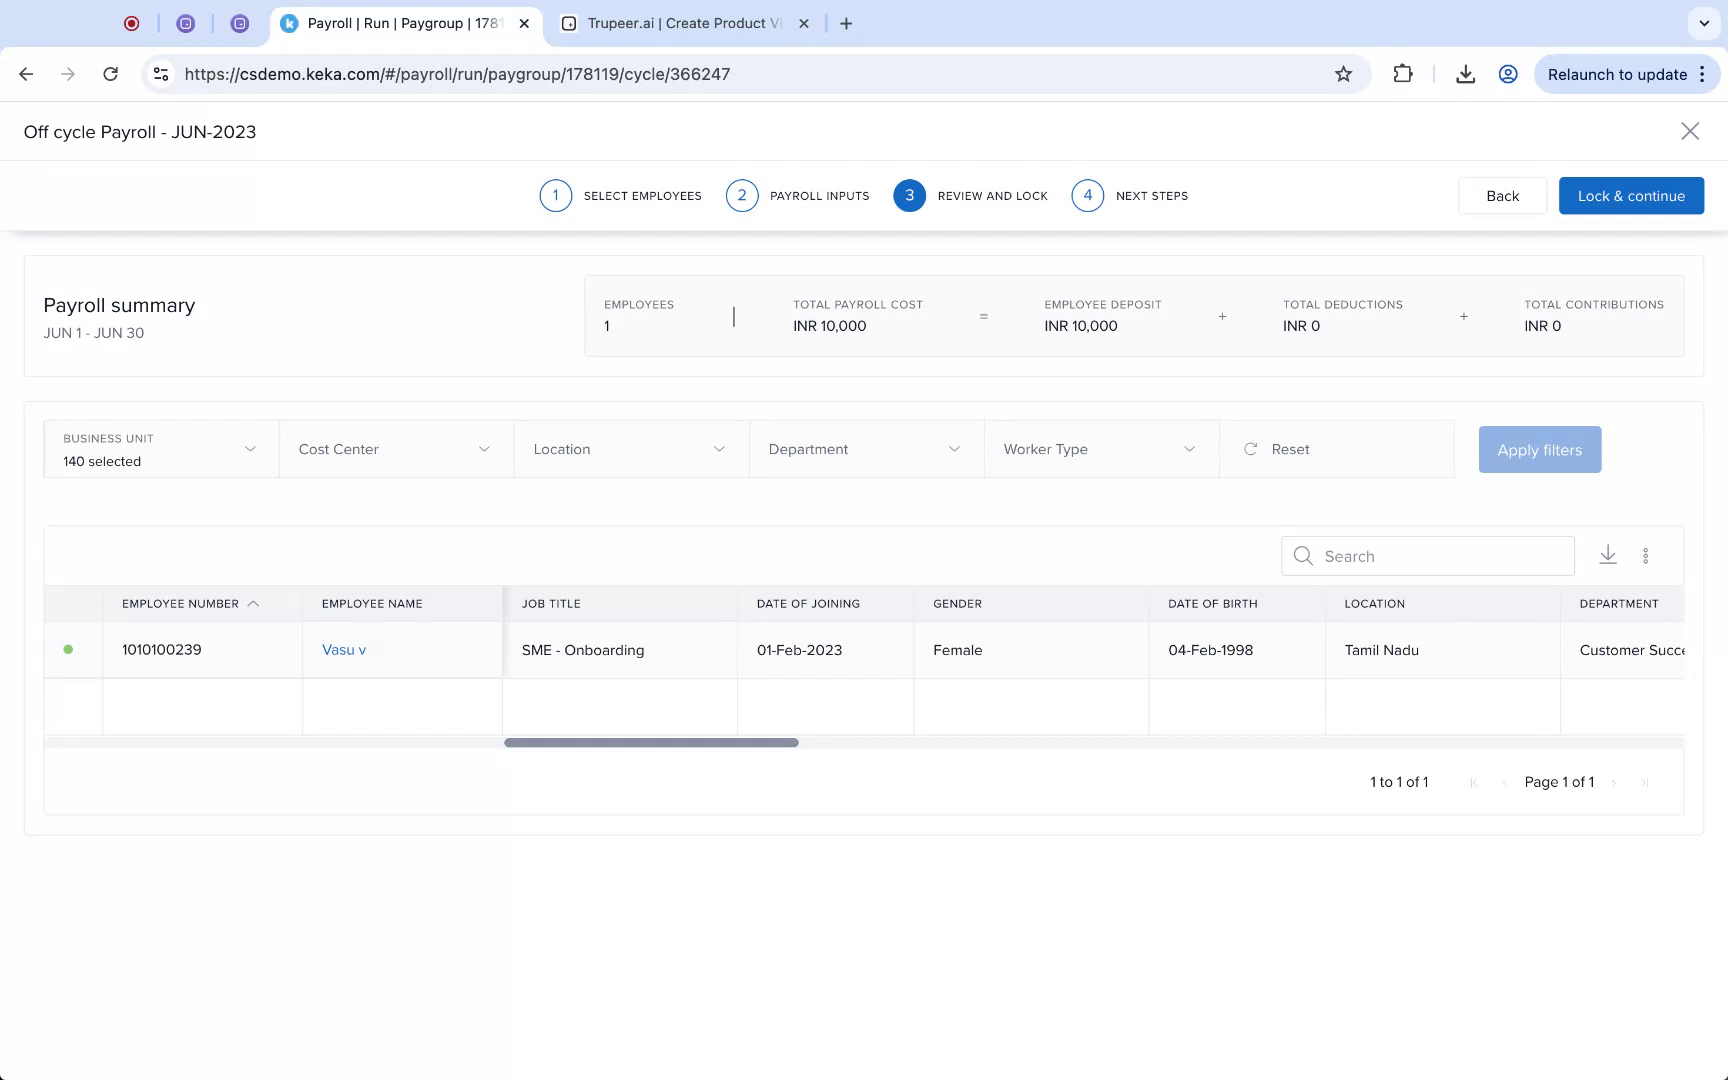Reload the page with the refresh icon
The width and height of the screenshot is (1728, 1080).
tap(111, 73)
